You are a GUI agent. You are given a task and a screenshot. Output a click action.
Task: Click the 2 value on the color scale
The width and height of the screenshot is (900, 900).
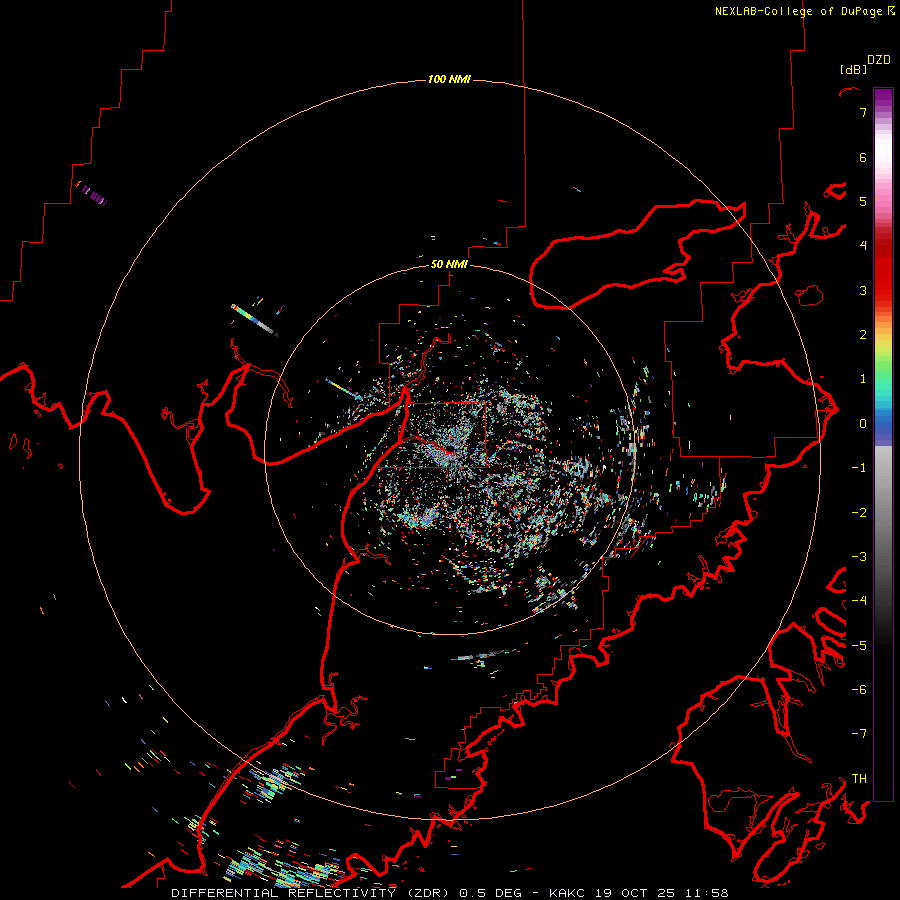[x=863, y=335]
